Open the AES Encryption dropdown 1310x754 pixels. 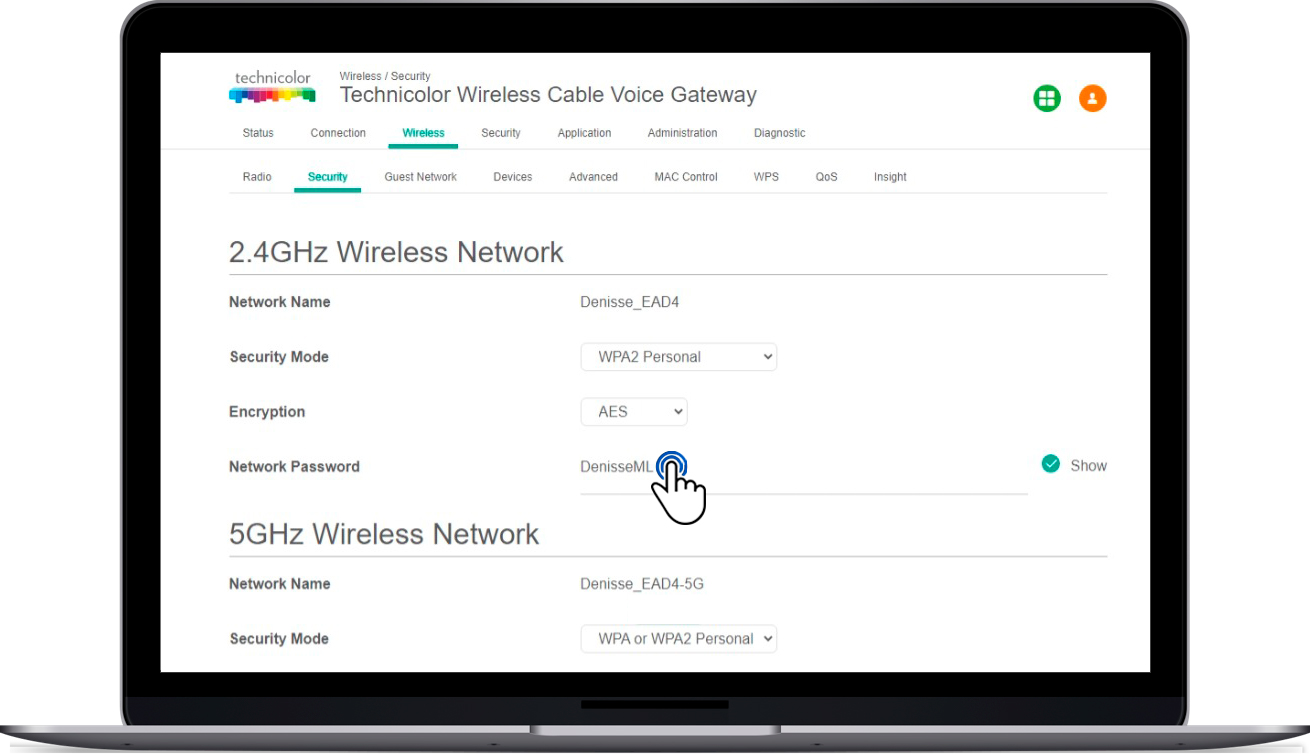634,412
